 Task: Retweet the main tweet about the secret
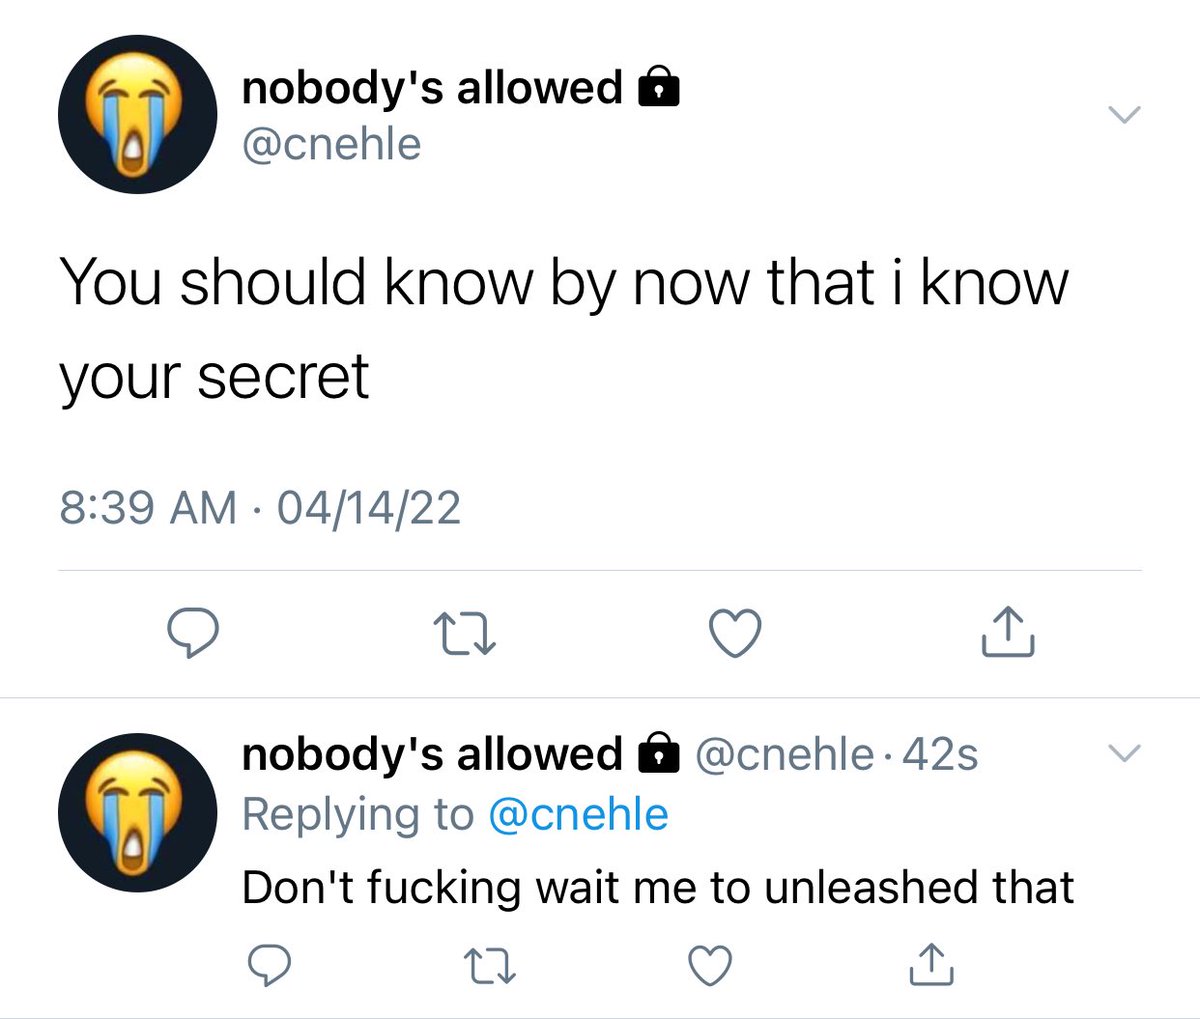tap(464, 634)
